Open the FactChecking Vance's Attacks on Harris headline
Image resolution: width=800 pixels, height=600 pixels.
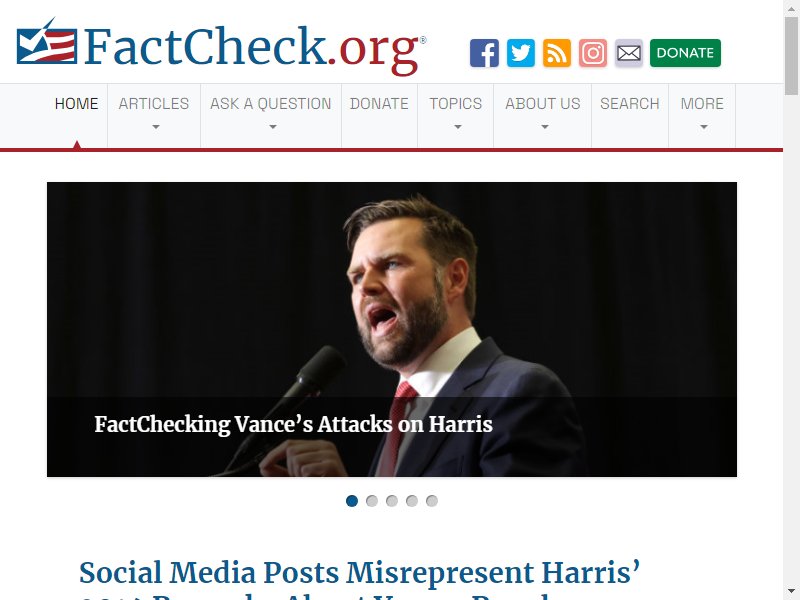[x=293, y=424]
